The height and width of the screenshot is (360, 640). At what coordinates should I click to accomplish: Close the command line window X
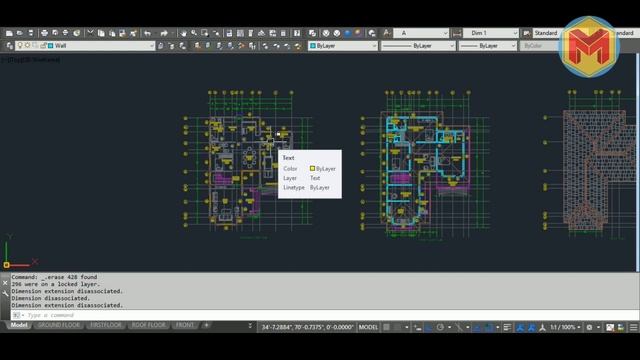click(5, 282)
